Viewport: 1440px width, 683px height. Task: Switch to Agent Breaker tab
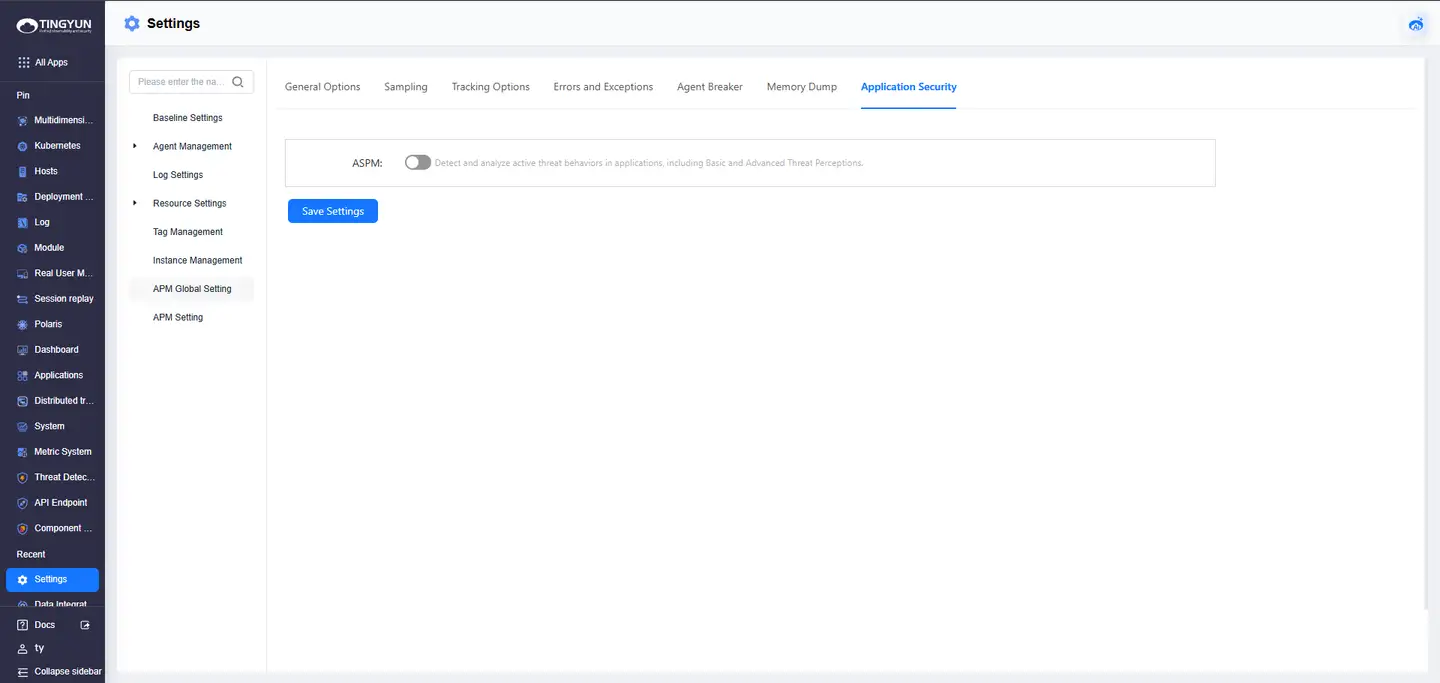click(709, 87)
